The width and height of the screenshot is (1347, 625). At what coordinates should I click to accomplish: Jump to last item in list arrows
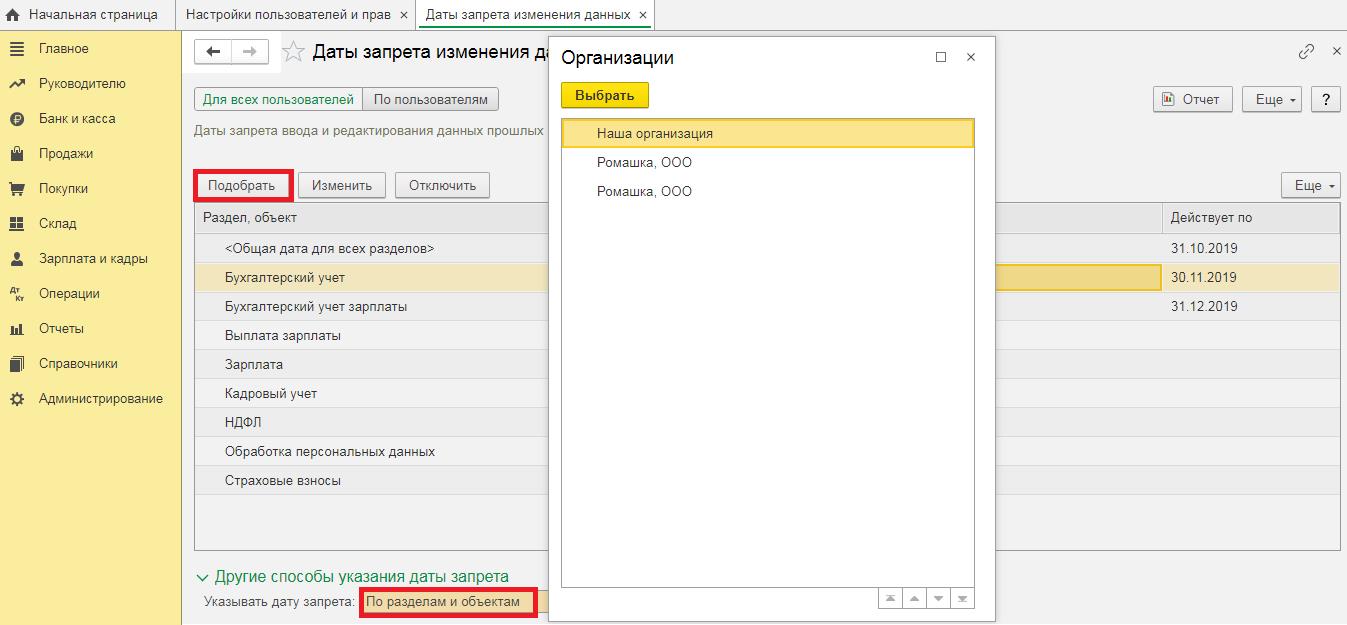pos(962,599)
